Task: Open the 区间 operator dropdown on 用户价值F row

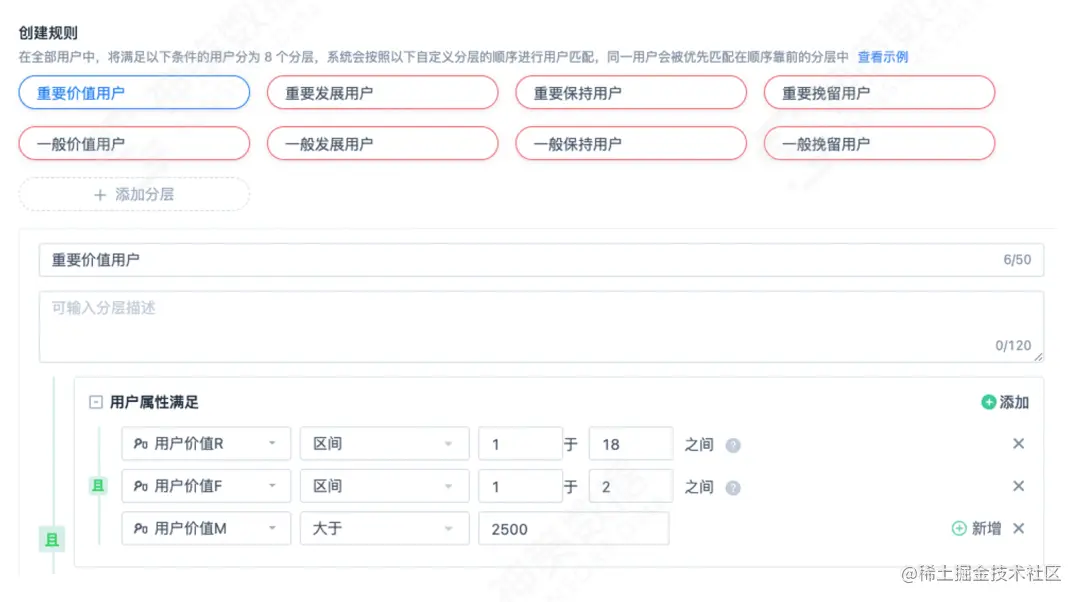Action: (385, 486)
